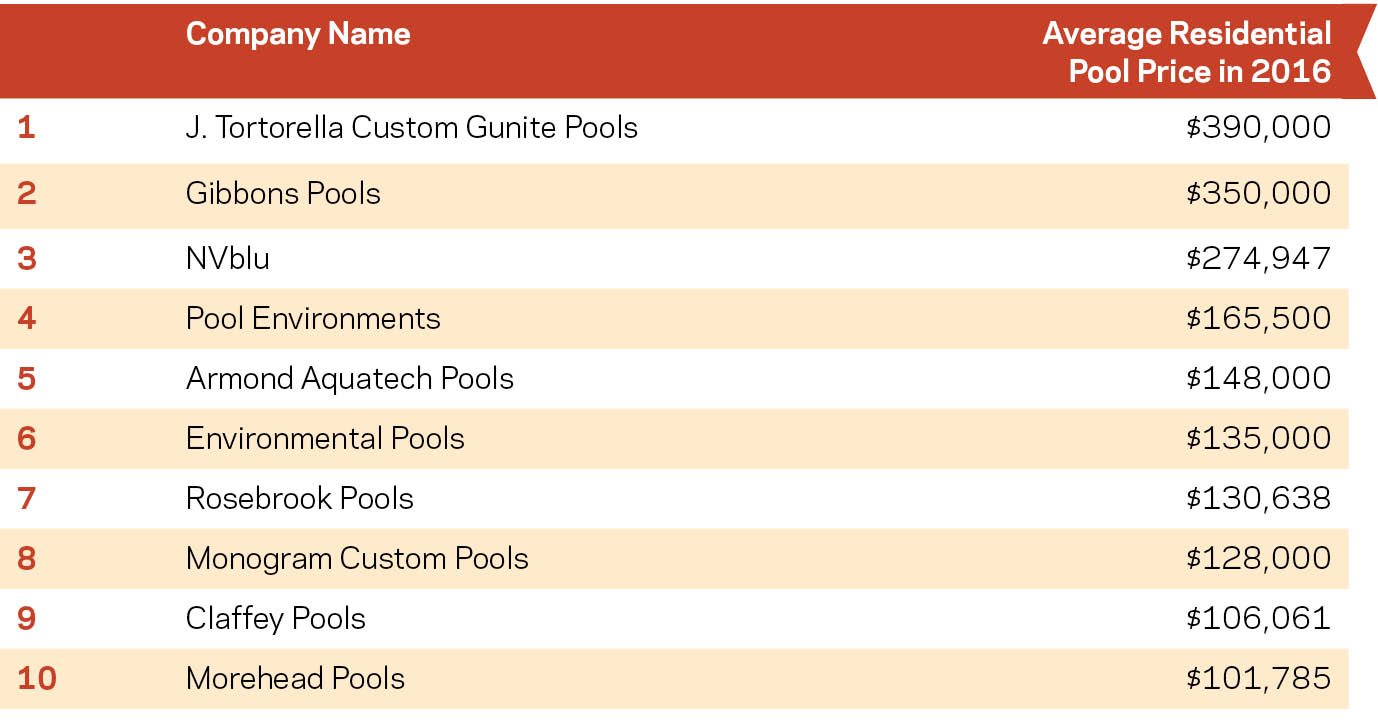Click the $274,947 price value
The image size is (1378, 721).
point(1259,258)
